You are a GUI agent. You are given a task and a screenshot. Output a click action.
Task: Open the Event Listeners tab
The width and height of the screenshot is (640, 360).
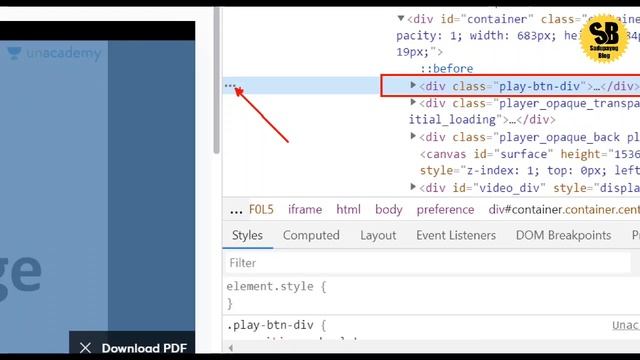tap(456, 235)
